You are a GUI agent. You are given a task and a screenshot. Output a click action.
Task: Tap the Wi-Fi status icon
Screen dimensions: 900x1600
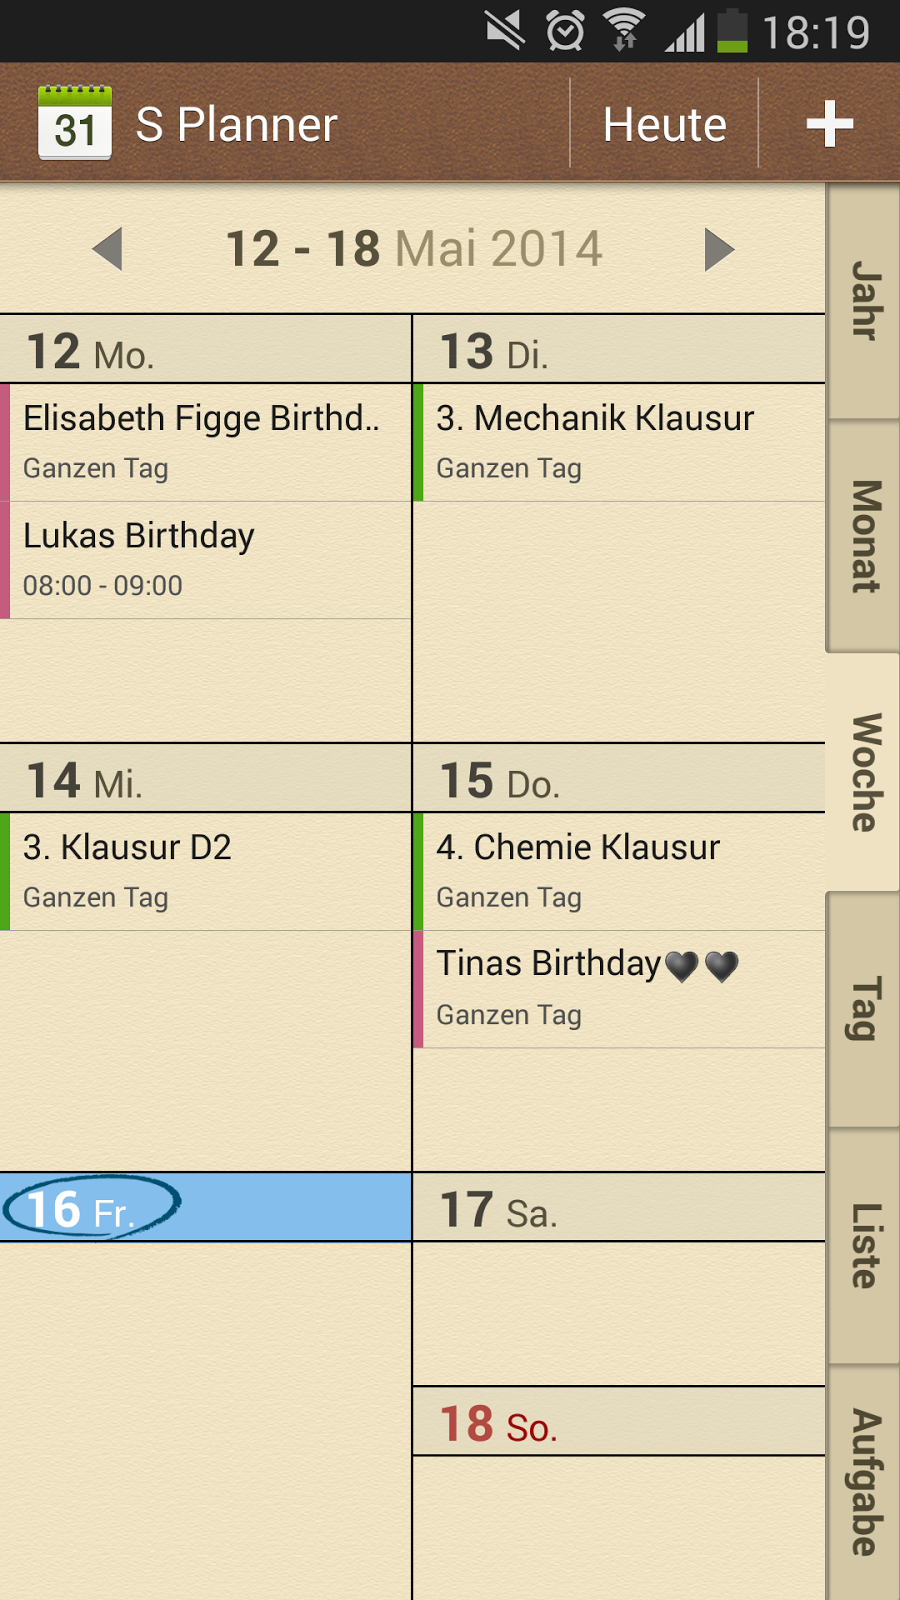(x=624, y=31)
